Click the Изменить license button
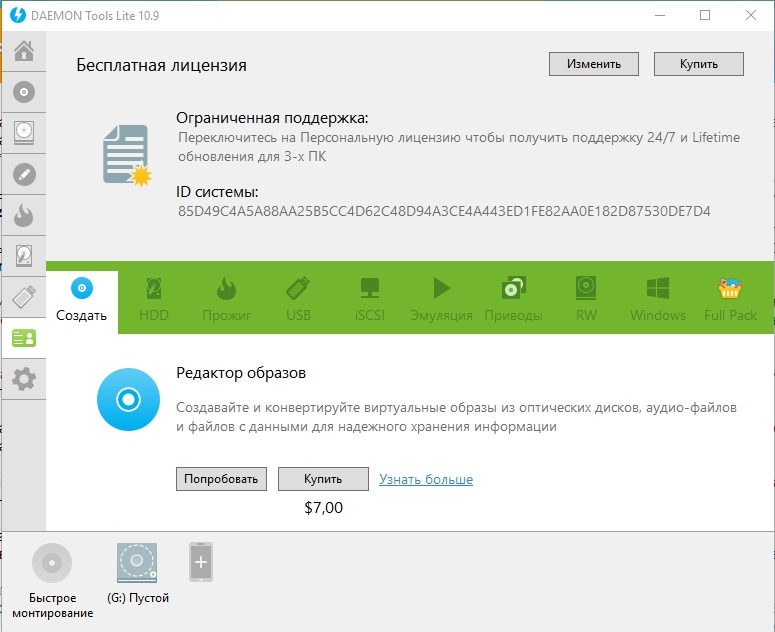This screenshot has height=632, width=775. click(594, 64)
